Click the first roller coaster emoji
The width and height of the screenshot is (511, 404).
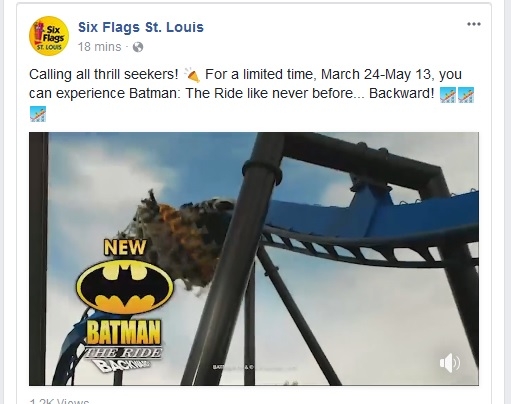[x=448, y=95]
